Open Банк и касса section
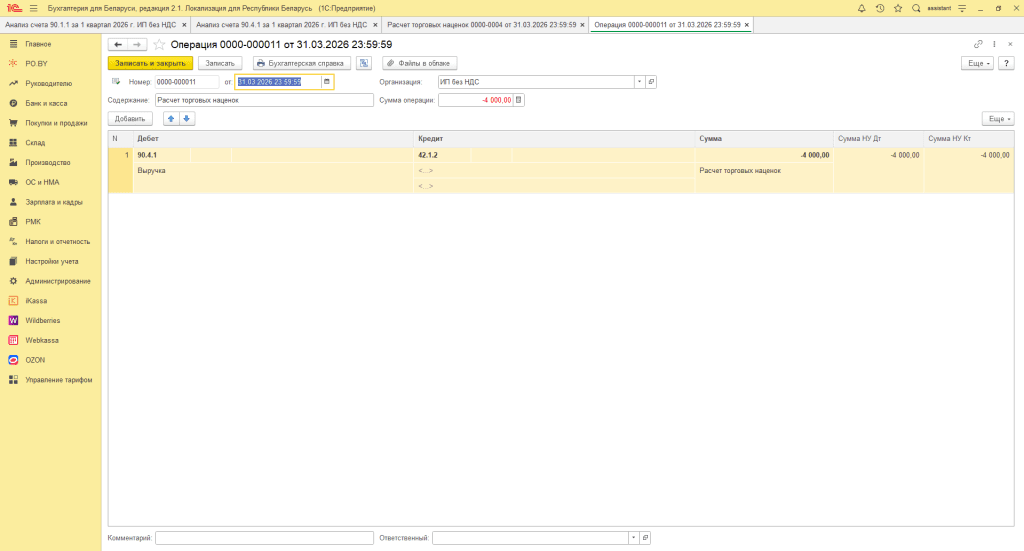1024x551 pixels. point(46,103)
